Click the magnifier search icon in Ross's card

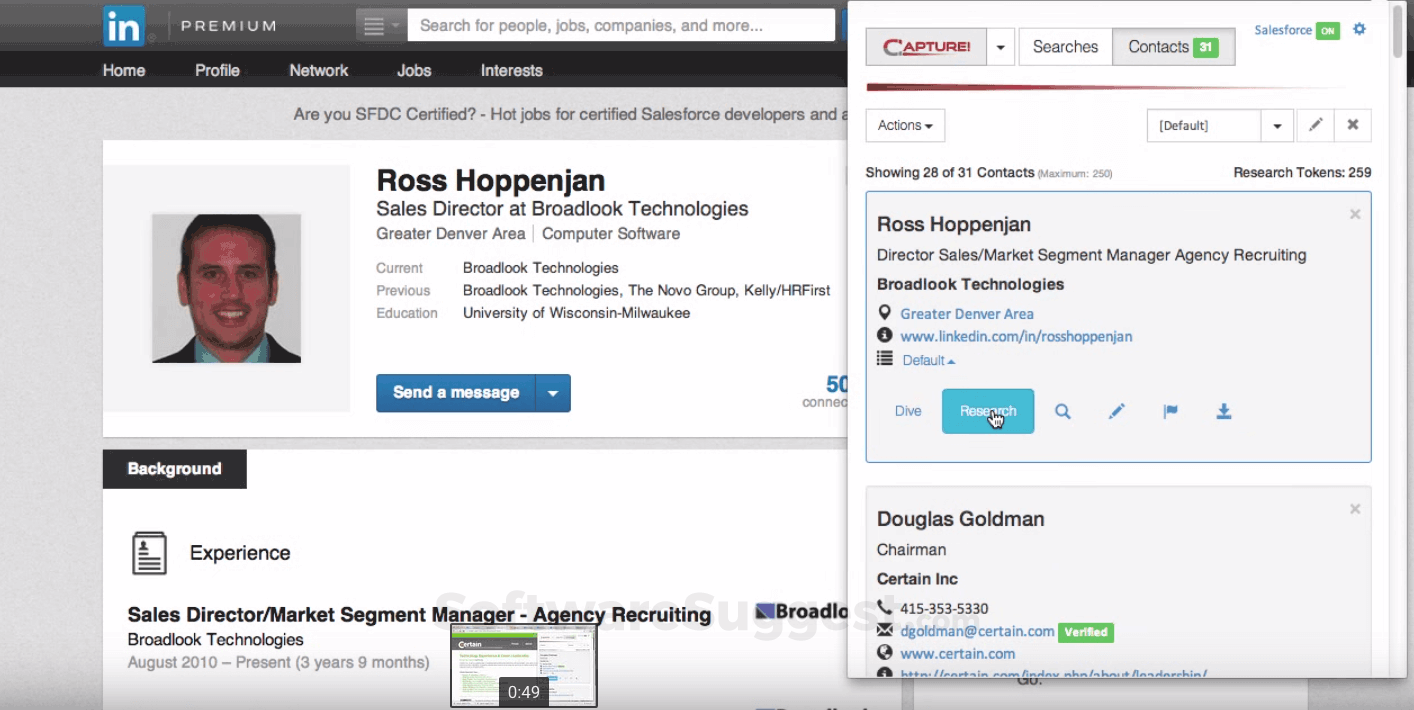click(x=1063, y=410)
